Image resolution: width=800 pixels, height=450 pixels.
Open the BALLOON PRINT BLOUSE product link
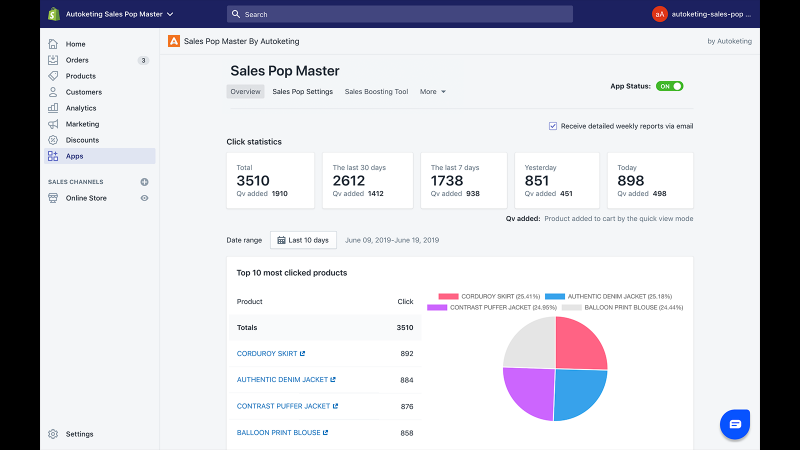coord(279,433)
